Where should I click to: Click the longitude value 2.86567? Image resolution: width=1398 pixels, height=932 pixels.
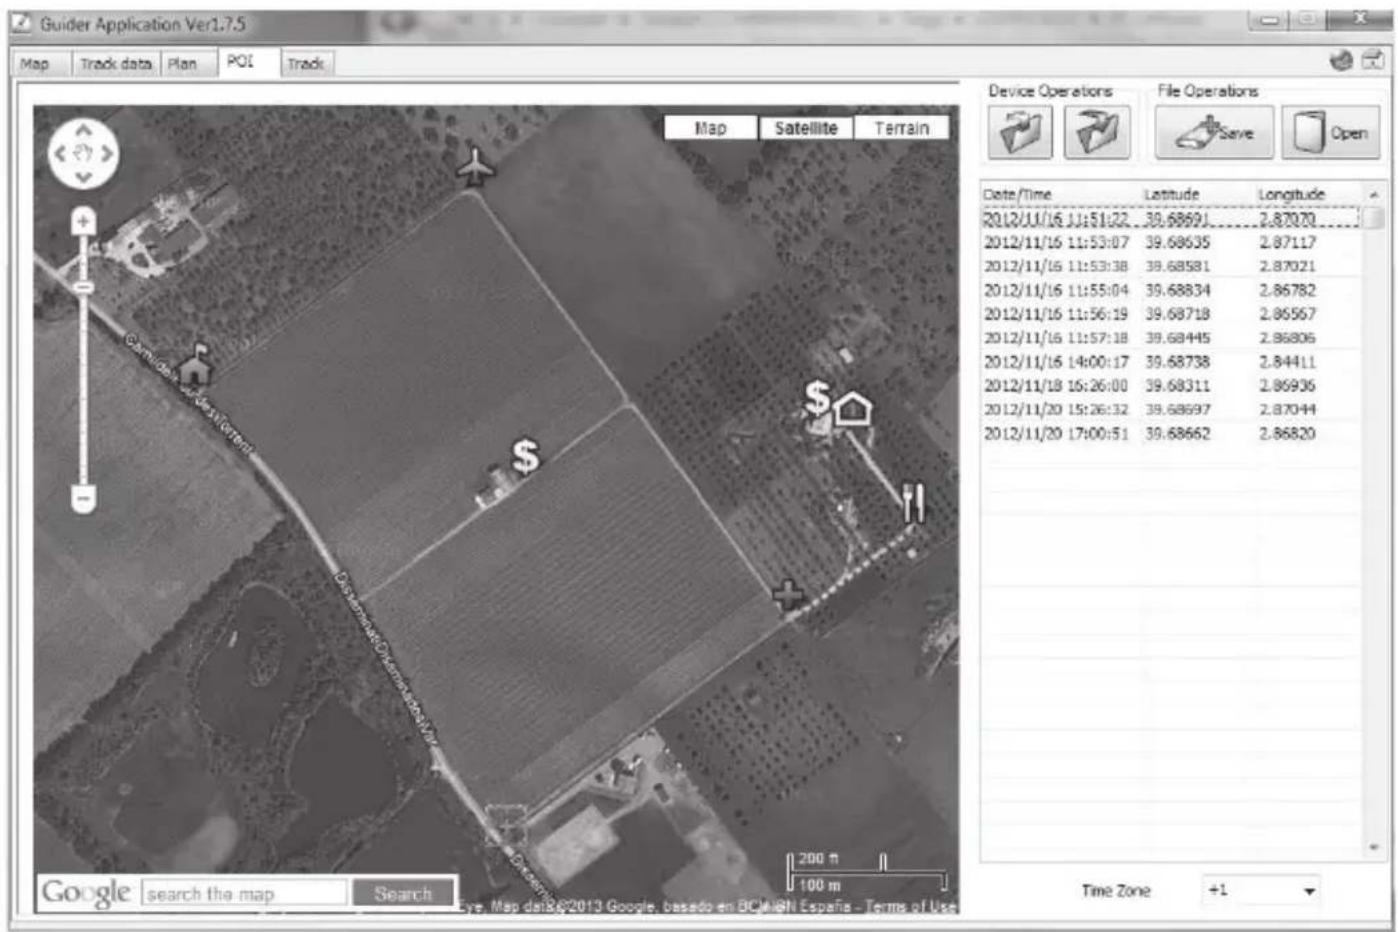point(1287,314)
